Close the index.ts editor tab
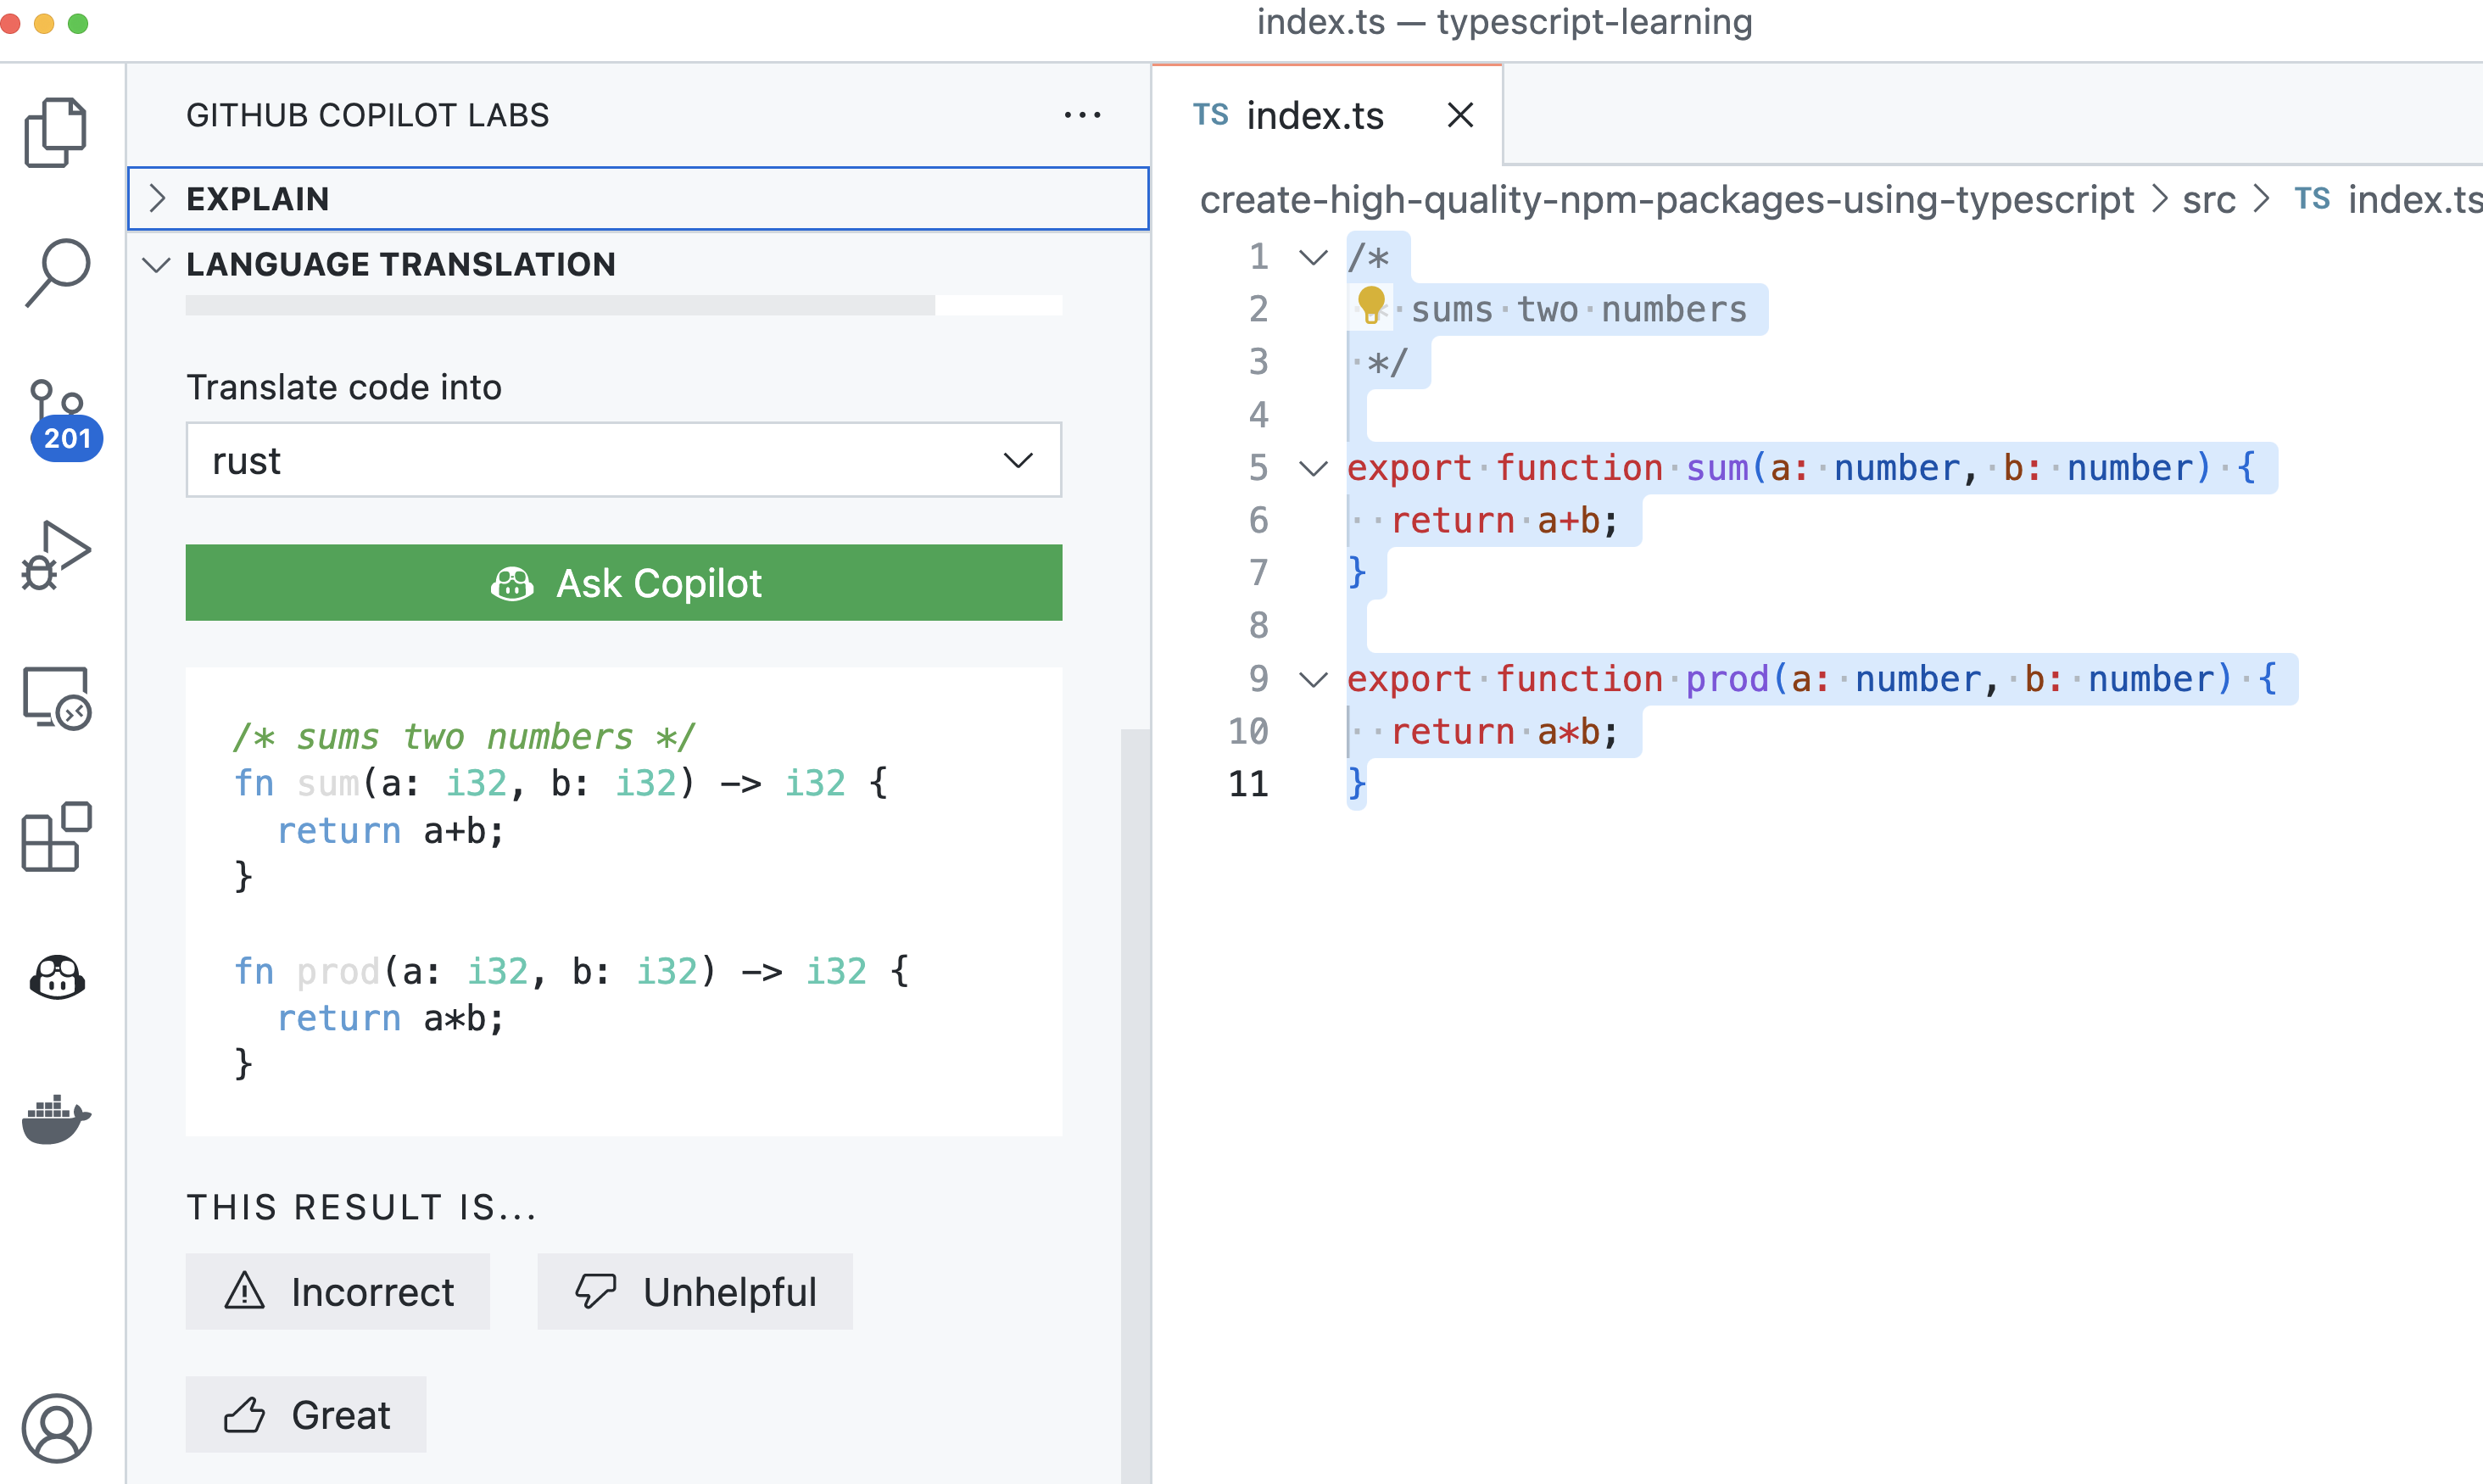Screen dimensions: 2483x1484 coord(1460,116)
